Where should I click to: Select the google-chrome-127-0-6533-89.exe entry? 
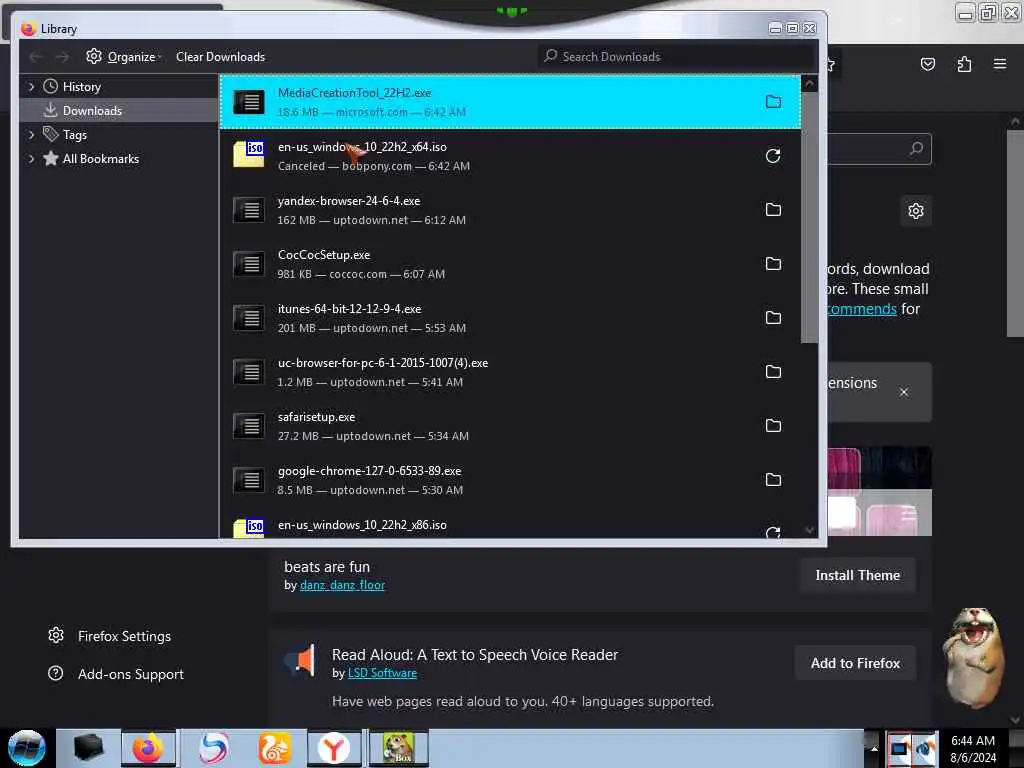click(x=510, y=480)
